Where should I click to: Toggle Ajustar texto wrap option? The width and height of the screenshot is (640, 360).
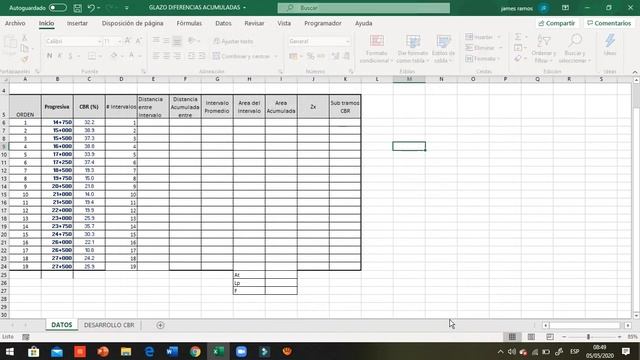click(233, 41)
